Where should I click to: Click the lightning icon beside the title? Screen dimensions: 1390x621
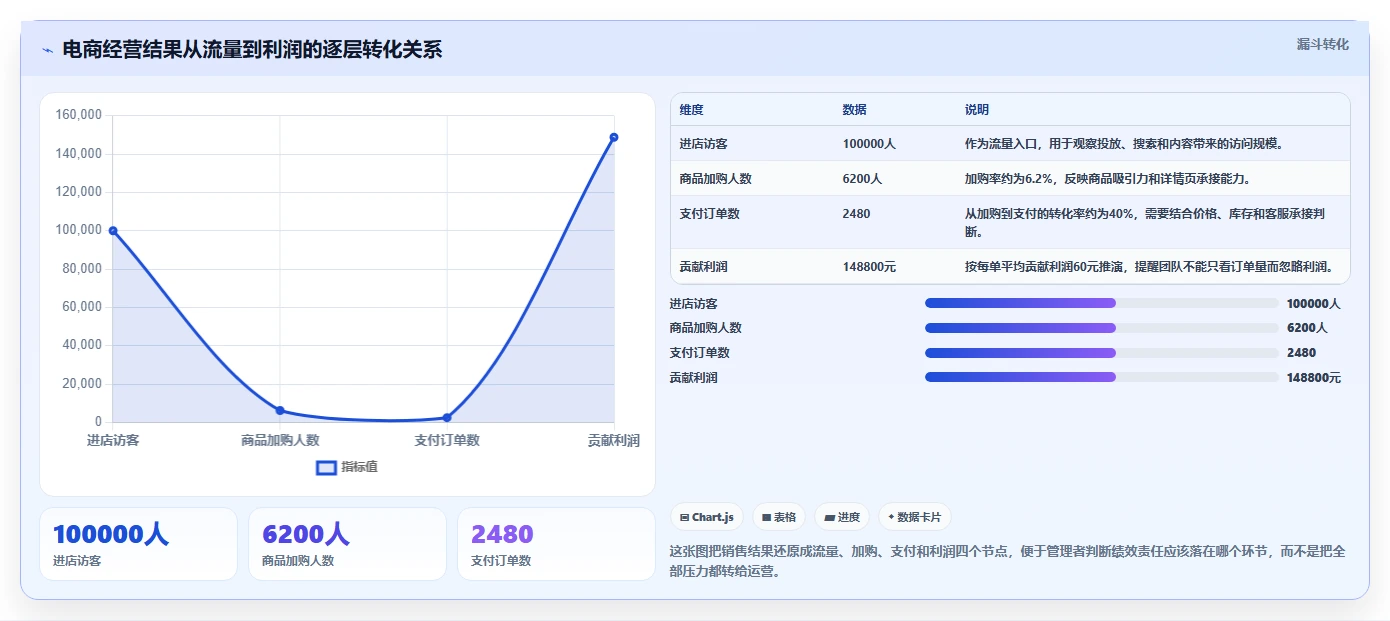[47, 50]
